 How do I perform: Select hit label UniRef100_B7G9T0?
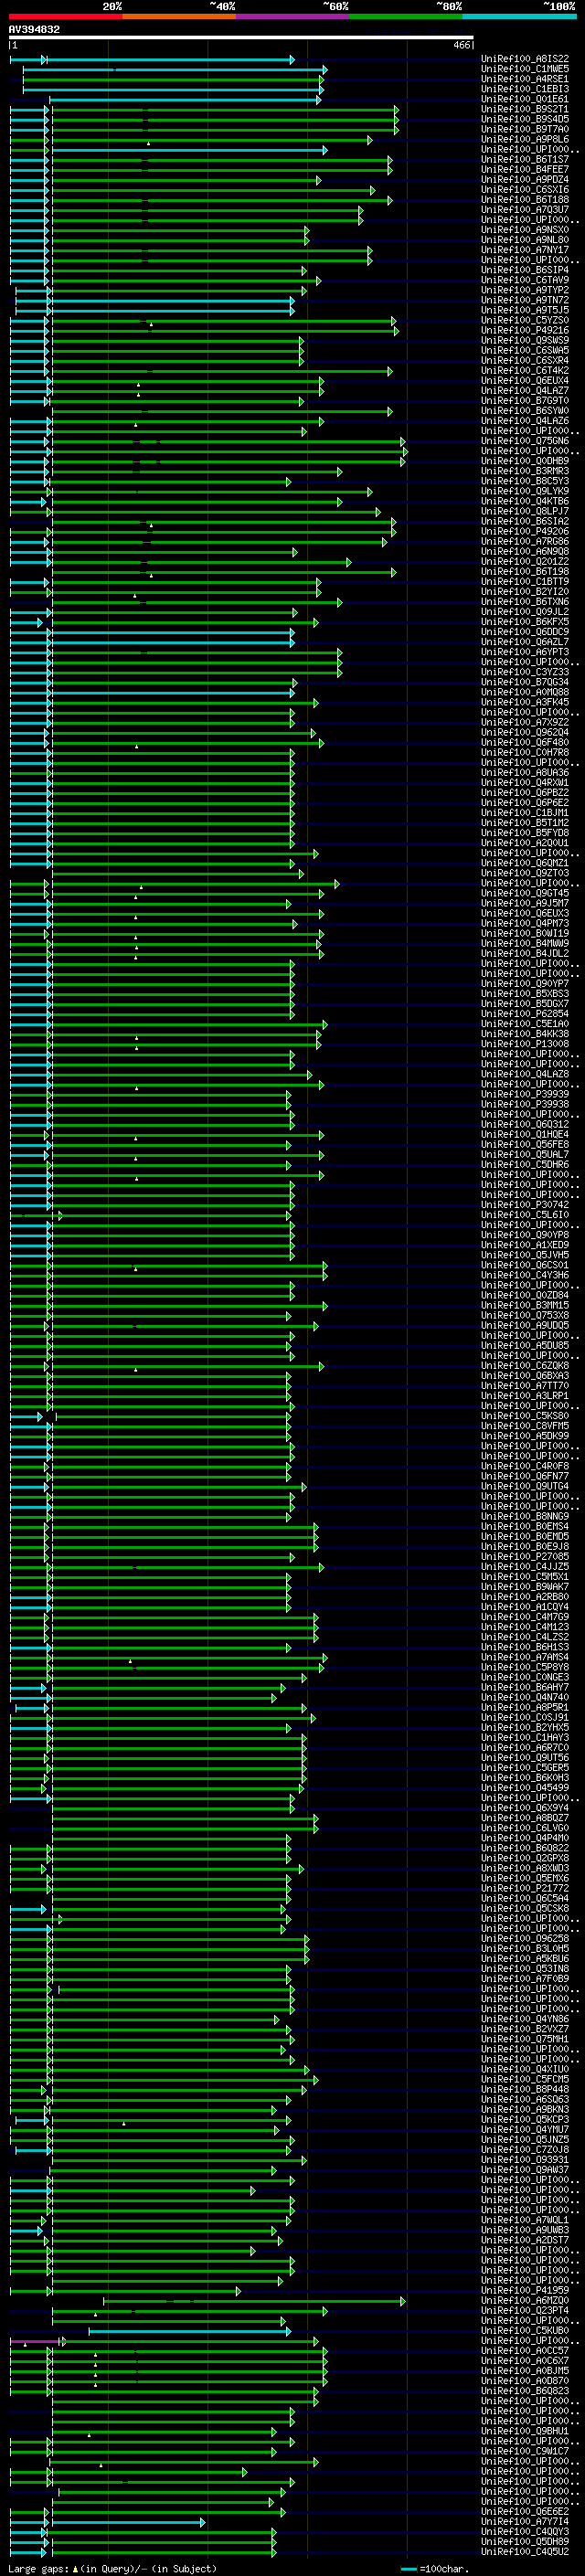(x=525, y=400)
